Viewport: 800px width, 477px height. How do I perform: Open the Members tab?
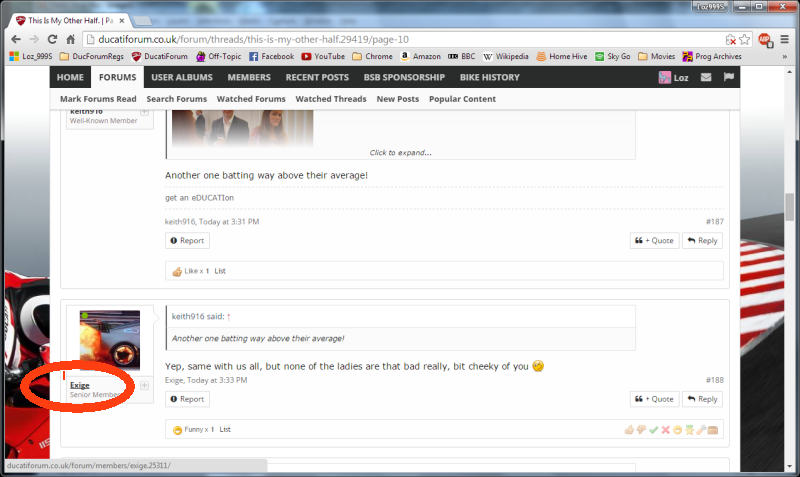(x=248, y=78)
